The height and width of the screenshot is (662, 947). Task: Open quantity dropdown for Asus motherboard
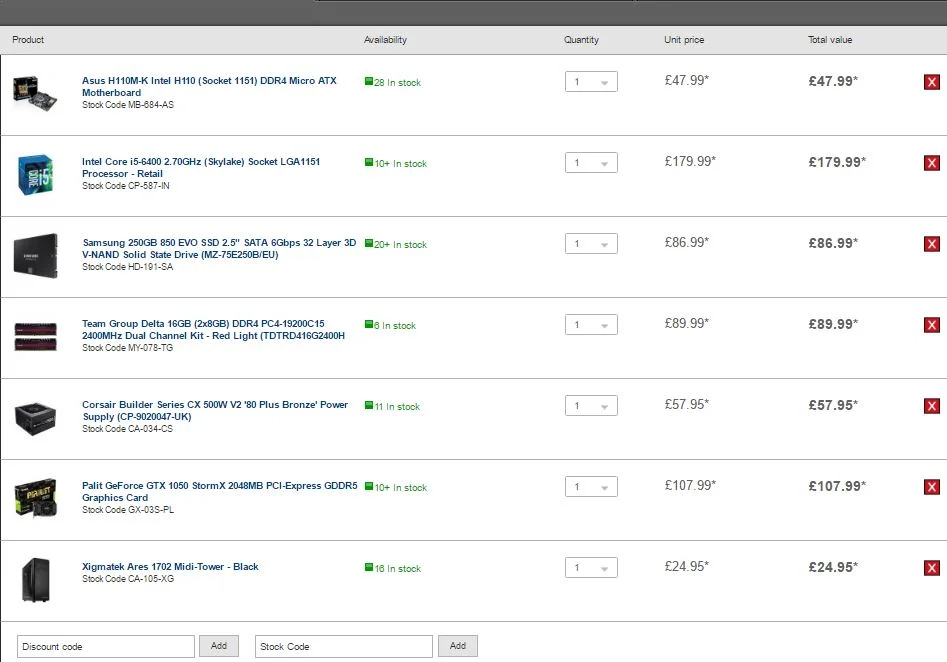[591, 82]
